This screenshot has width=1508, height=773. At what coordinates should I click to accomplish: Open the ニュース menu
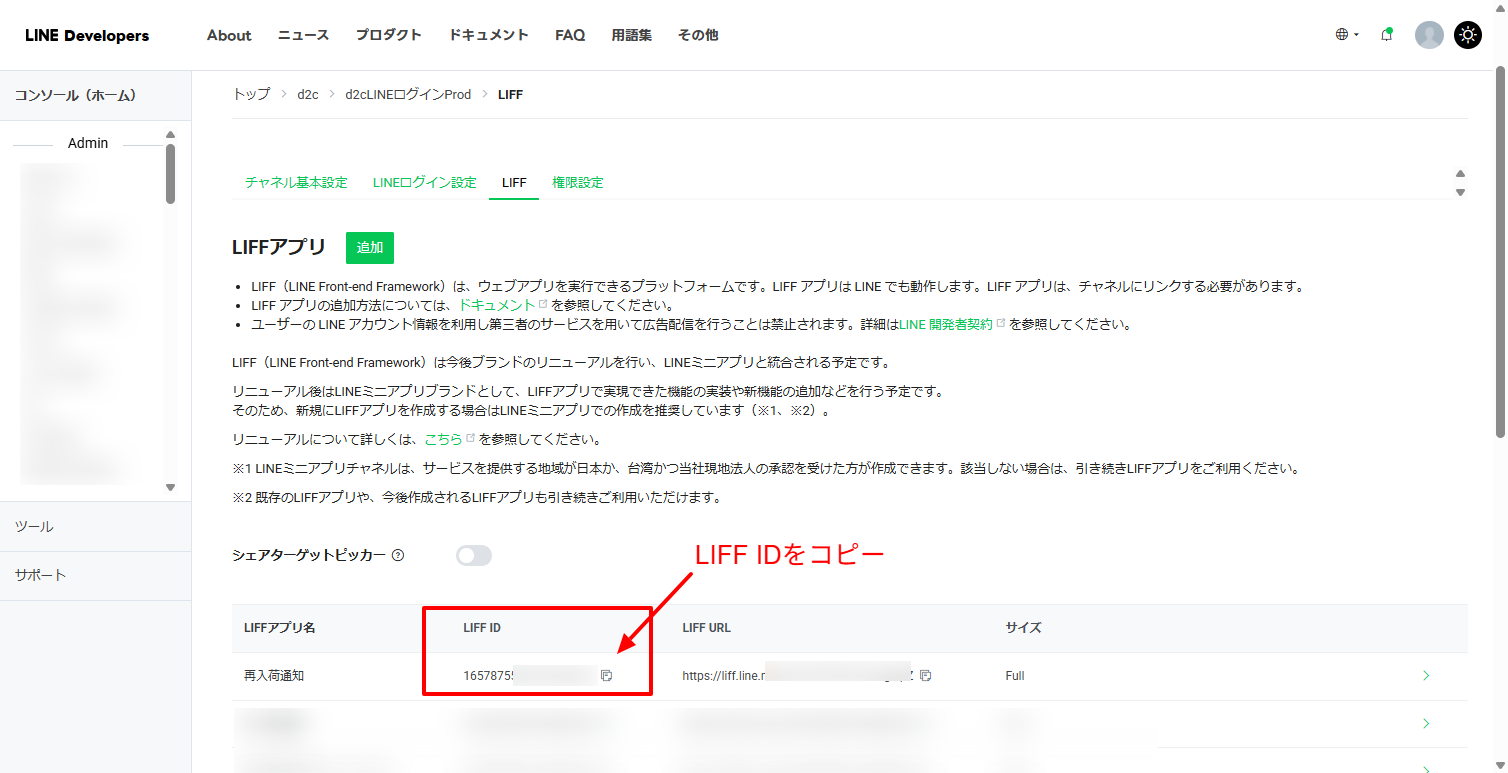[x=303, y=35]
